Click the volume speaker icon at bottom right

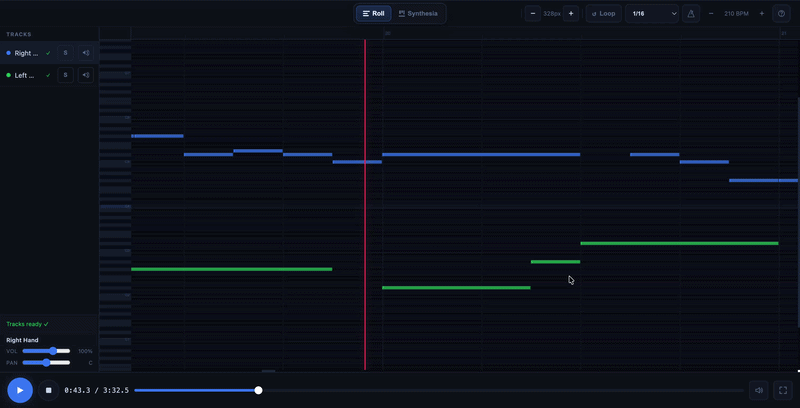(759, 390)
